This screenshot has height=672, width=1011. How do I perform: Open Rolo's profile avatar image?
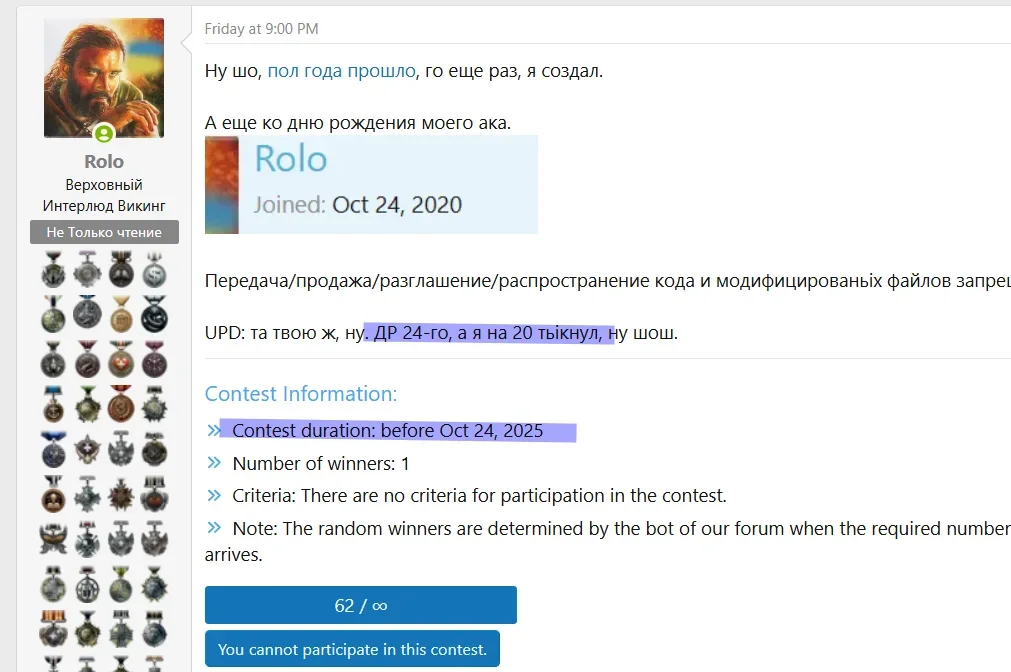pyautogui.click(x=104, y=78)
